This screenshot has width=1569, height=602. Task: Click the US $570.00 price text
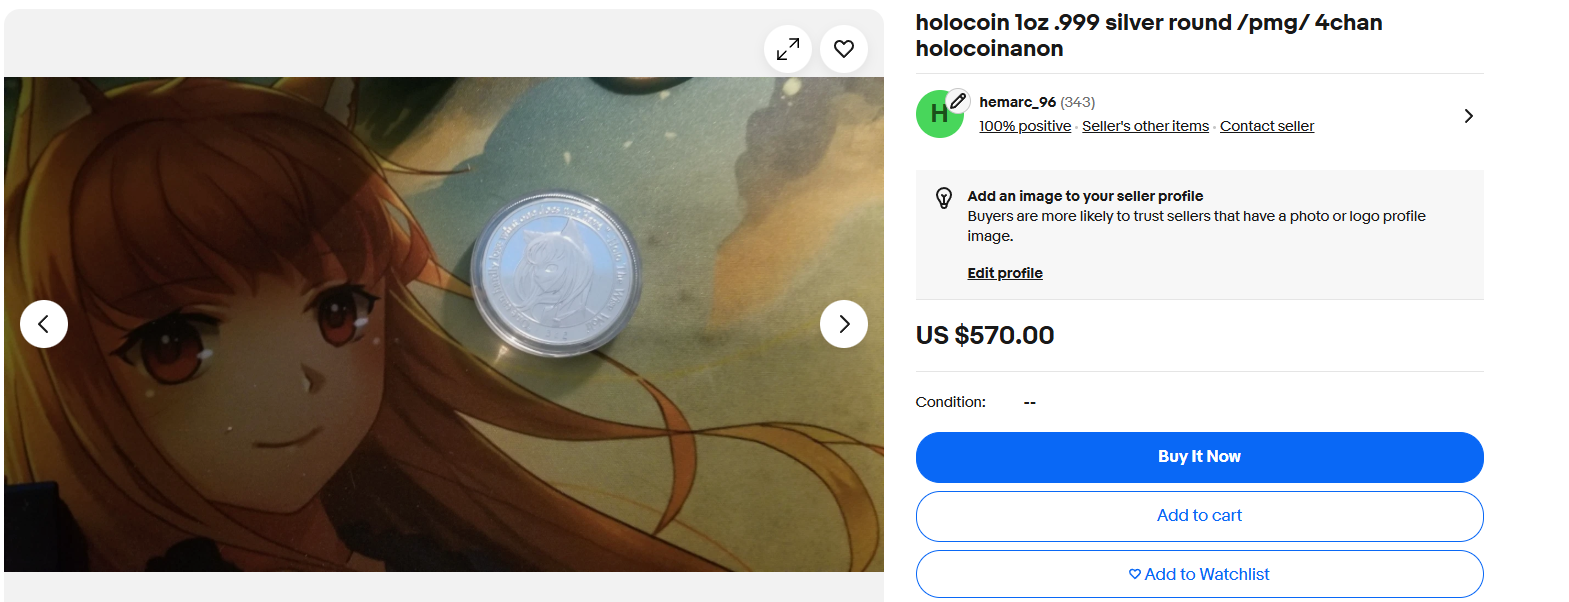985,335
